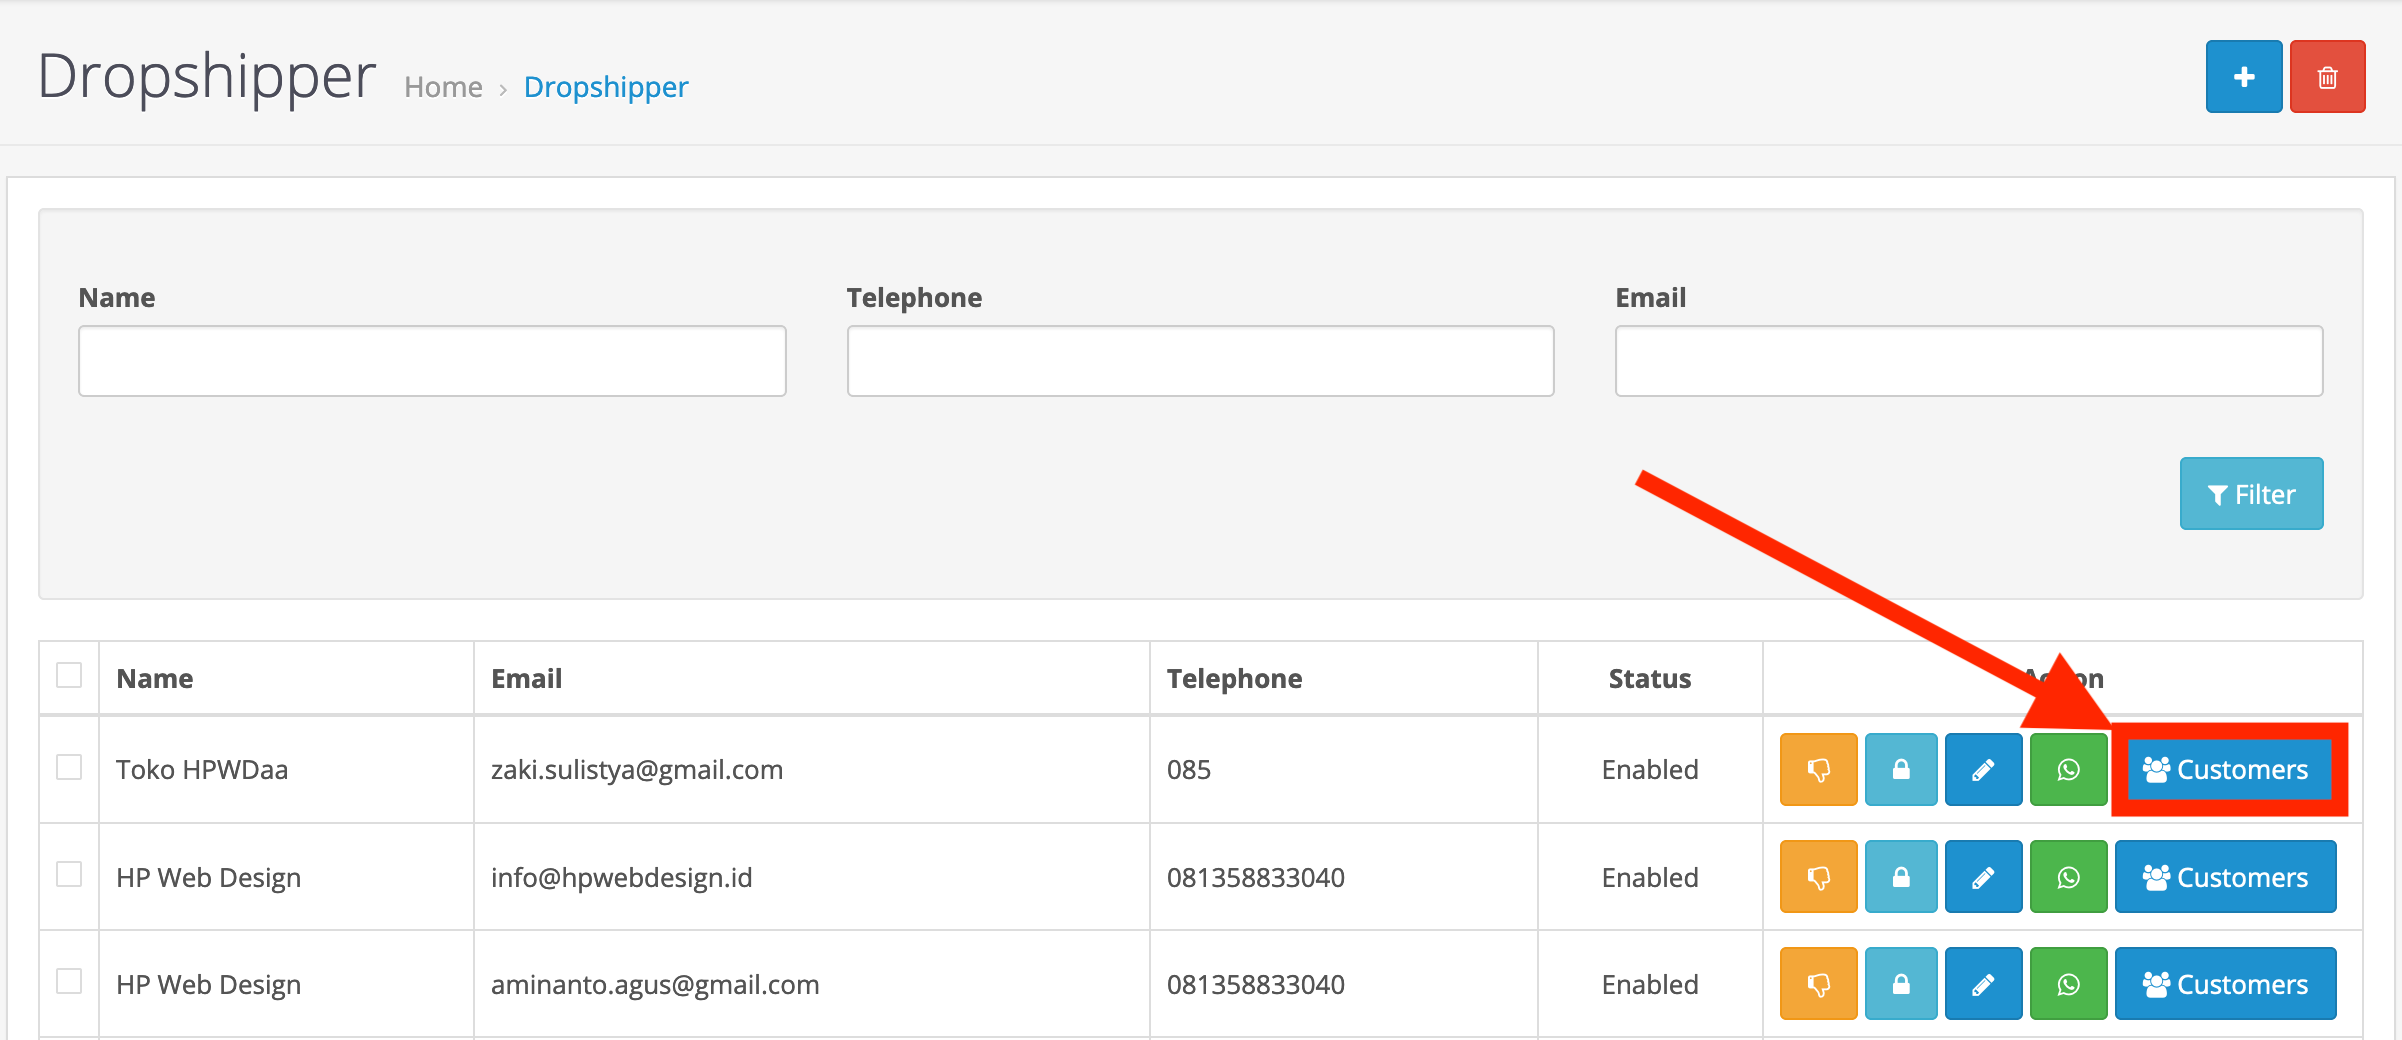Click lock icon in Toko HPWDaa row

[1900, 769]
